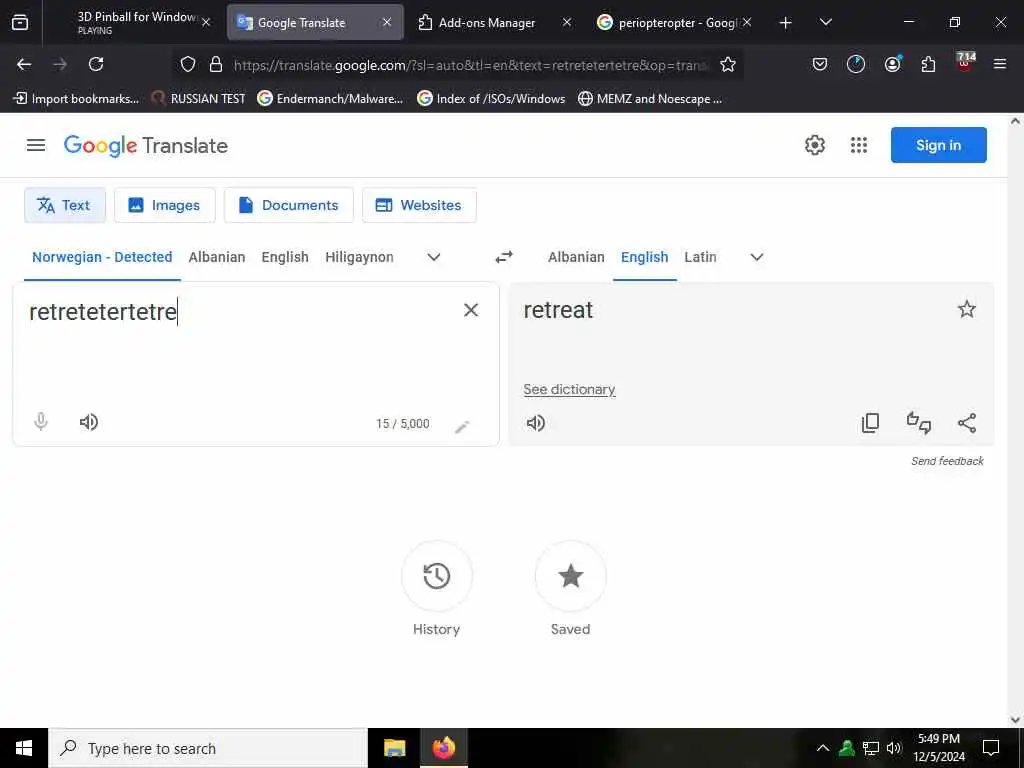Open RUSSIAN TEST bookmark
The image size is (1024, 768).
coord(198,99)
